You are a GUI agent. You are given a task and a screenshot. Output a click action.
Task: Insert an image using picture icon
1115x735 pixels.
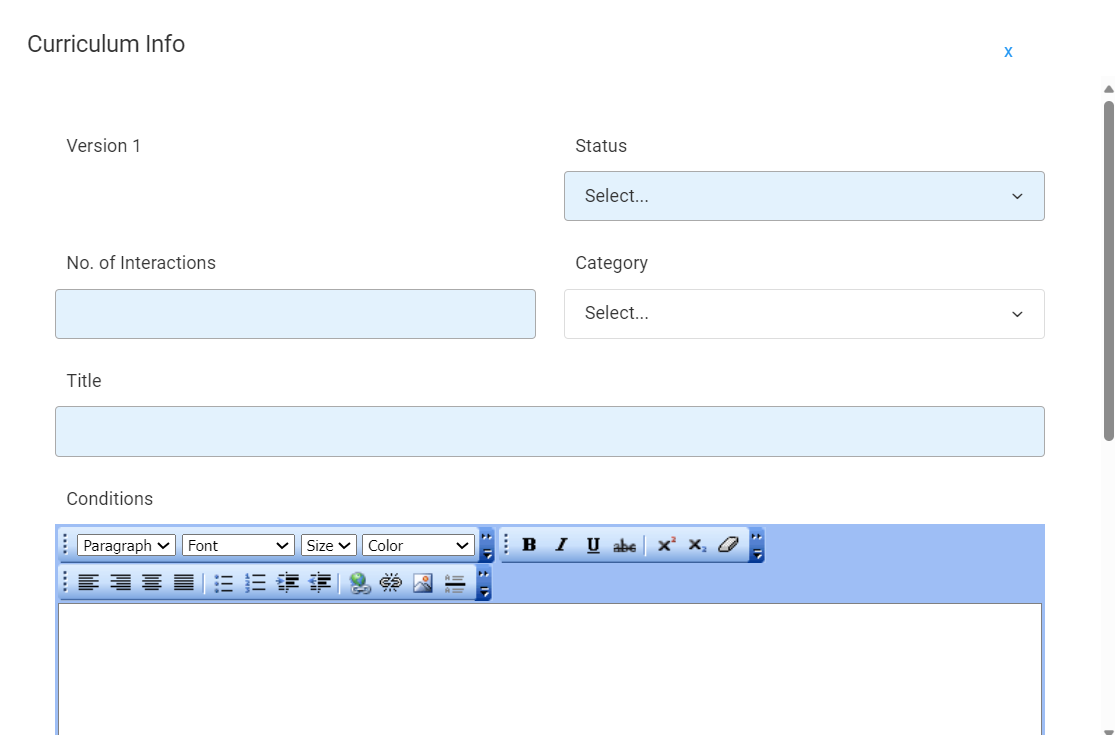423,583
